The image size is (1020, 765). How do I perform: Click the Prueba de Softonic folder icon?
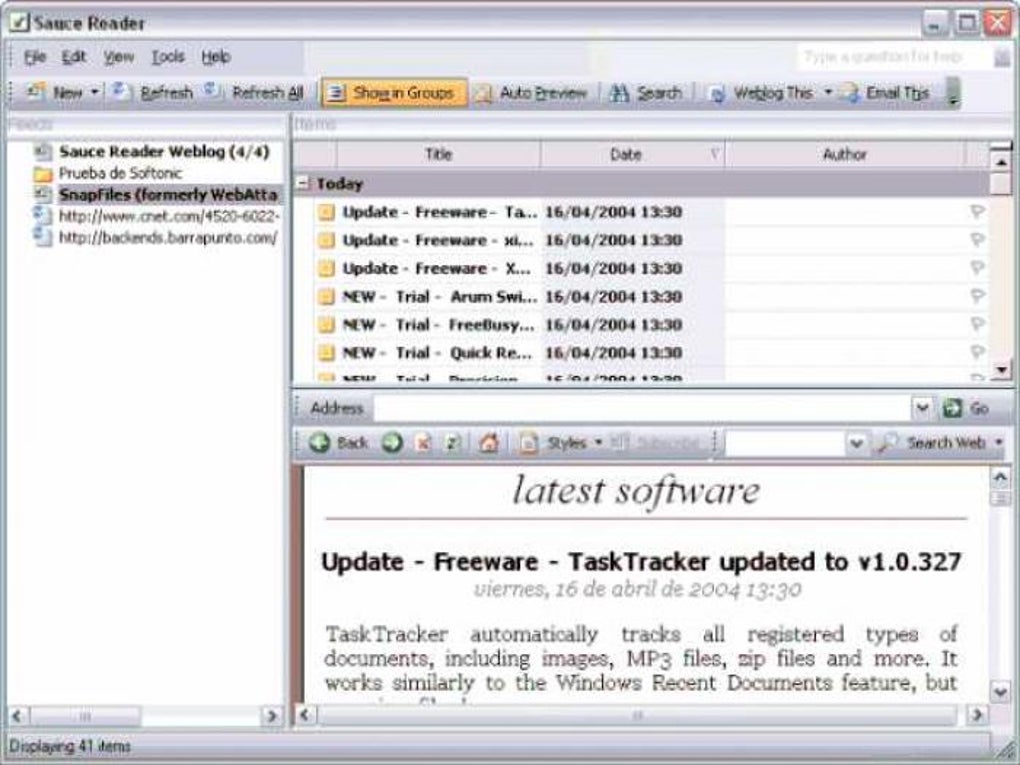pos(43,174)
